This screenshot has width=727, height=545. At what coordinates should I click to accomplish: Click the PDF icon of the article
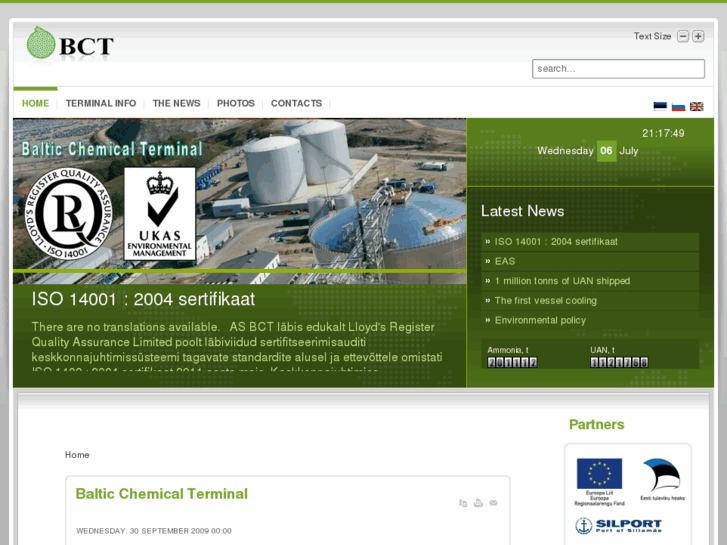pyautogui.click(x=463, y=503)
